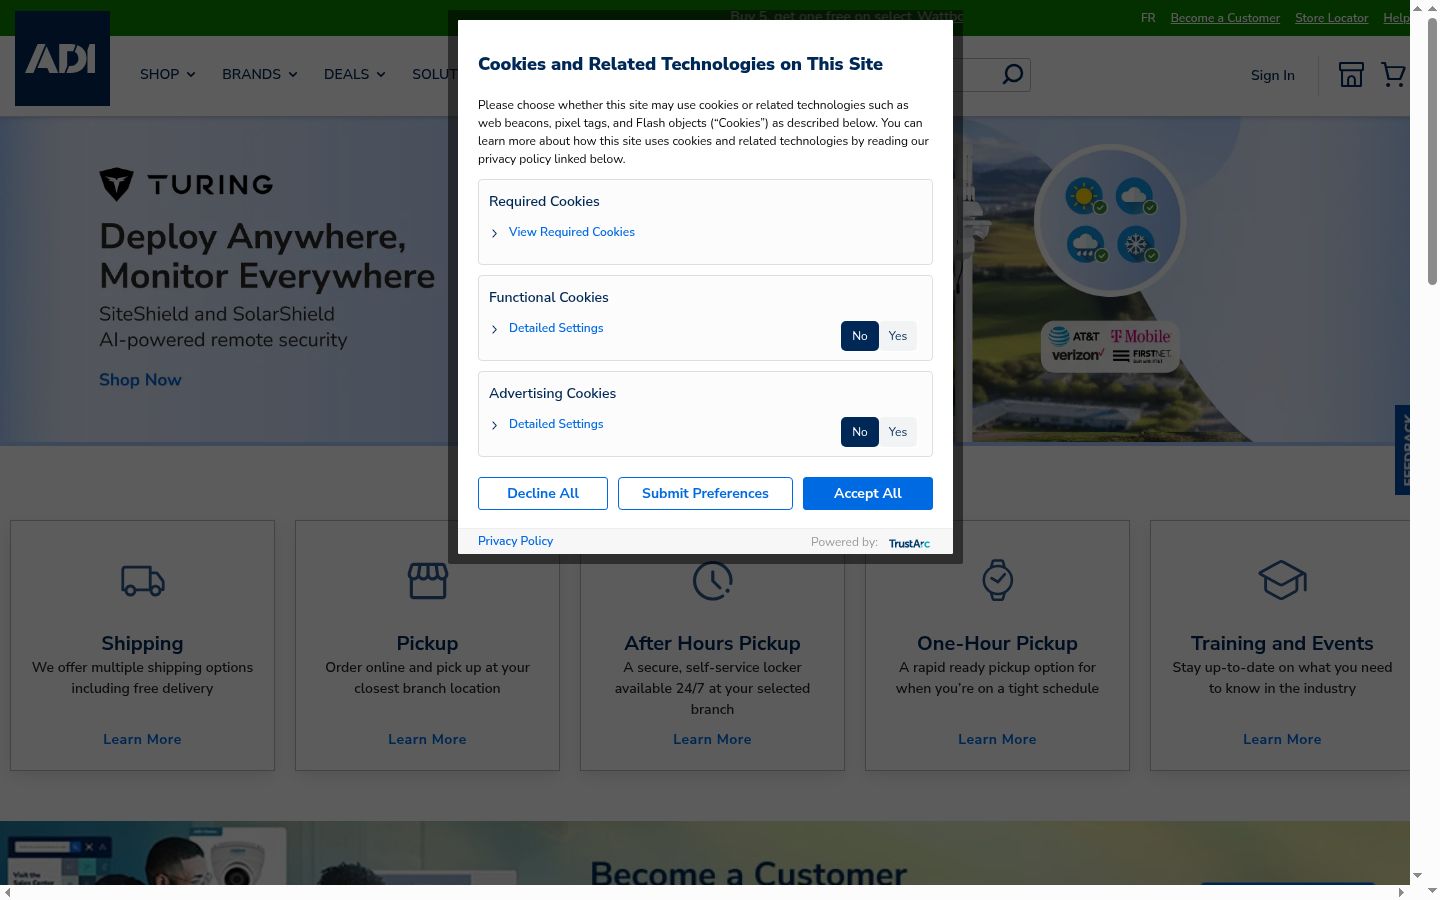
Task: Expand View Required Cookies
Action: pyautogui.click(x=571, y=232)
